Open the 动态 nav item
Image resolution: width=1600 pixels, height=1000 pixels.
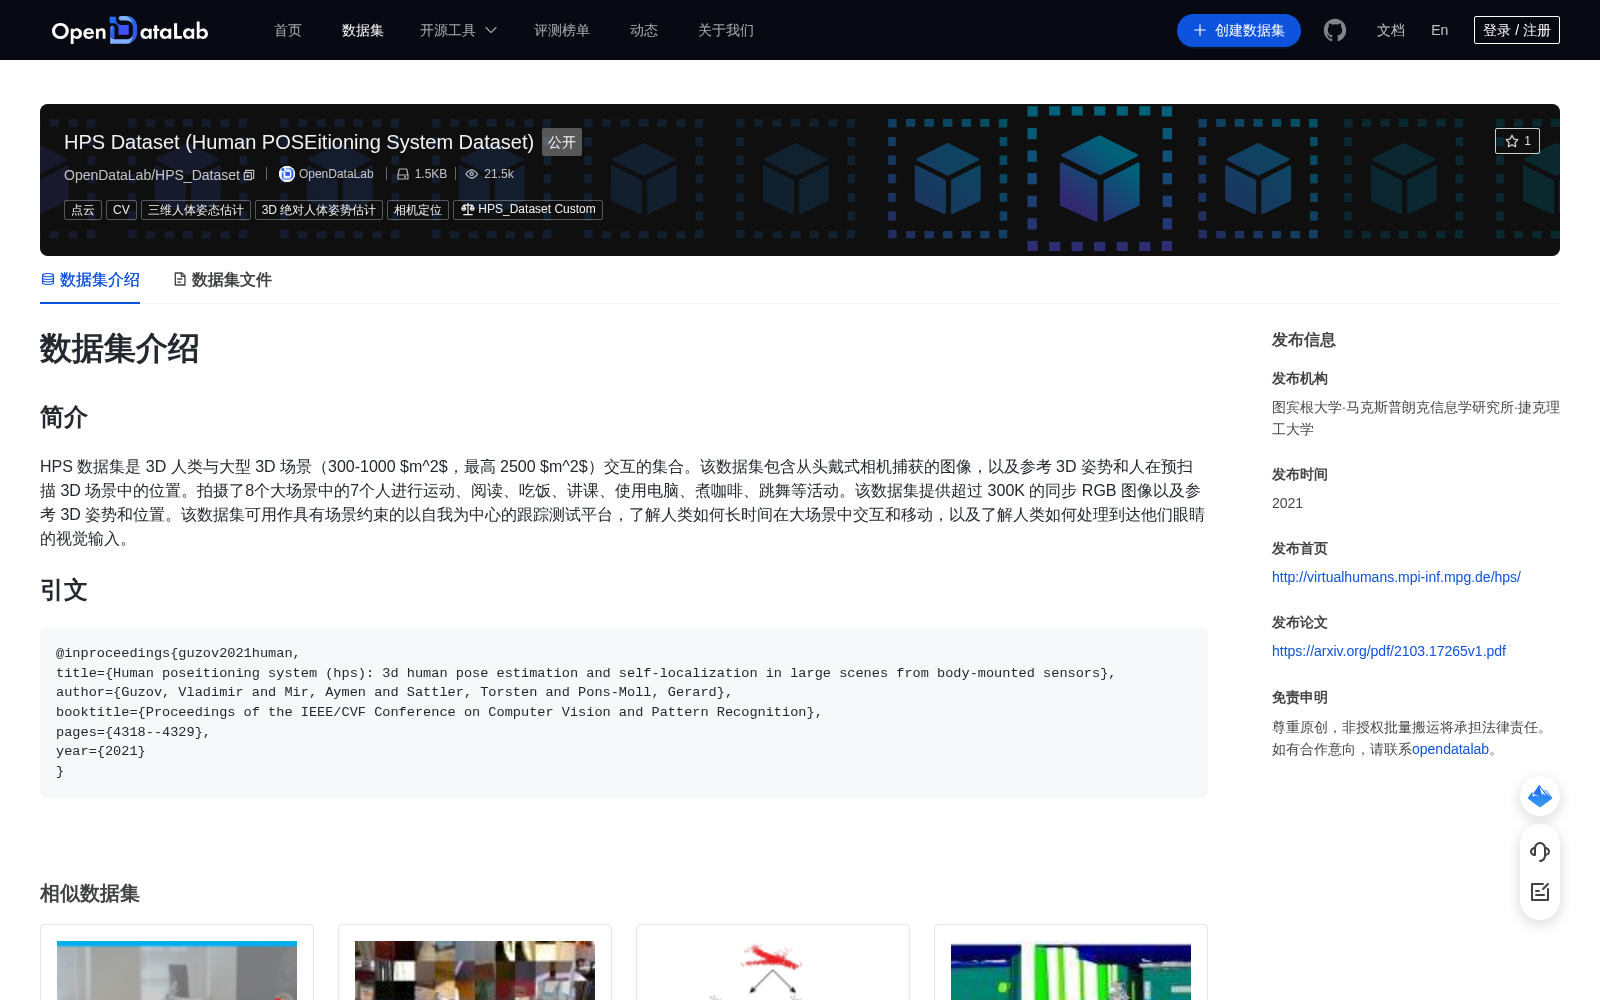(644, 30)
